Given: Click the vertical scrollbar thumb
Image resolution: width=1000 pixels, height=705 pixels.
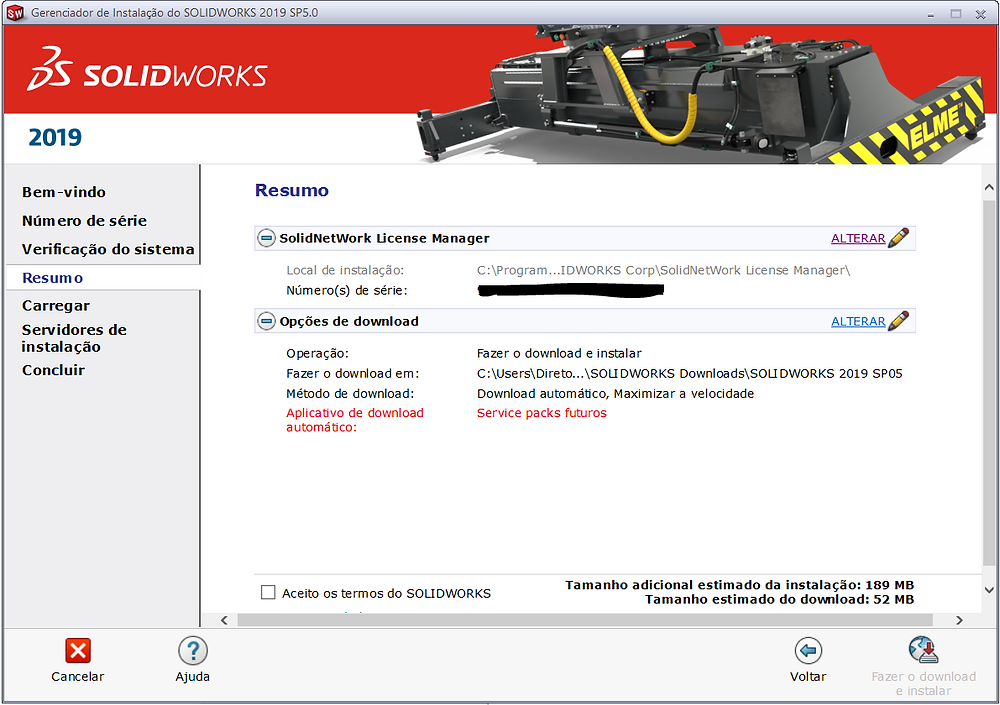Looking at the screenshot, I should click(x=989, y=383).
